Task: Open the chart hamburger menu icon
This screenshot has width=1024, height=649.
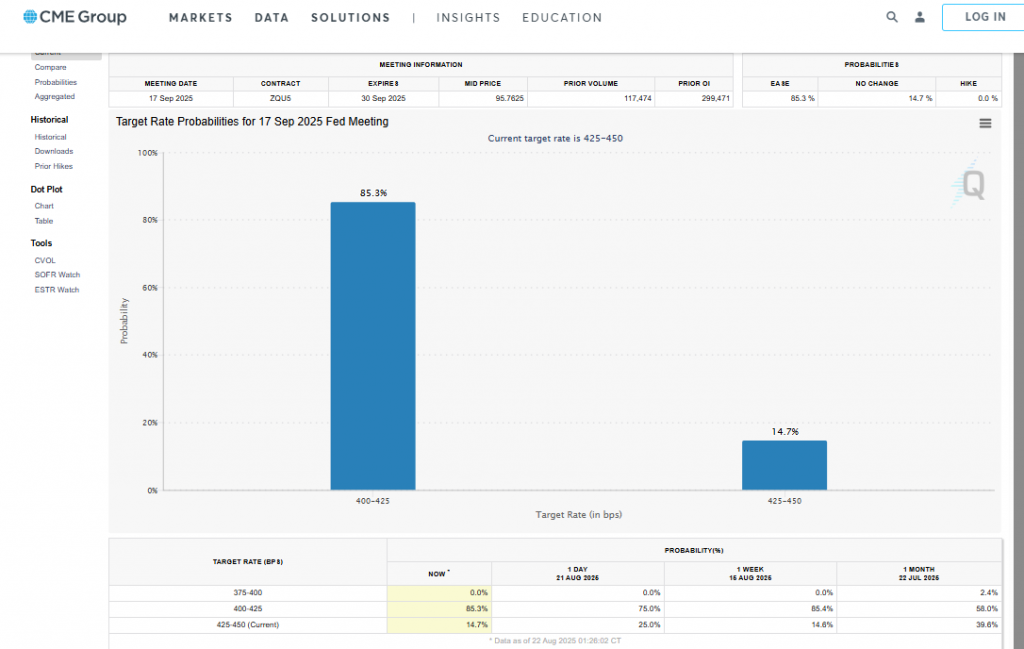Action: (x=985, y=123)
